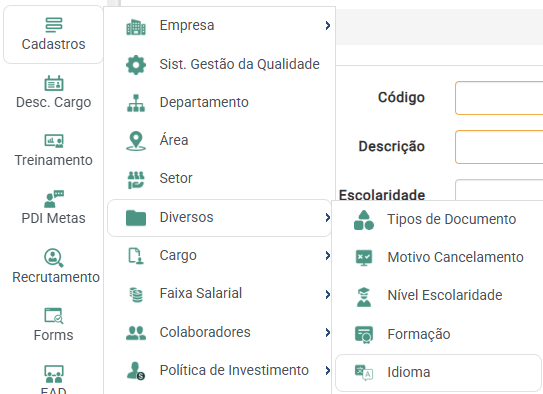Open the Recrutamento sidebar icon
The image size is (543, 394).
tap(55, 267)
